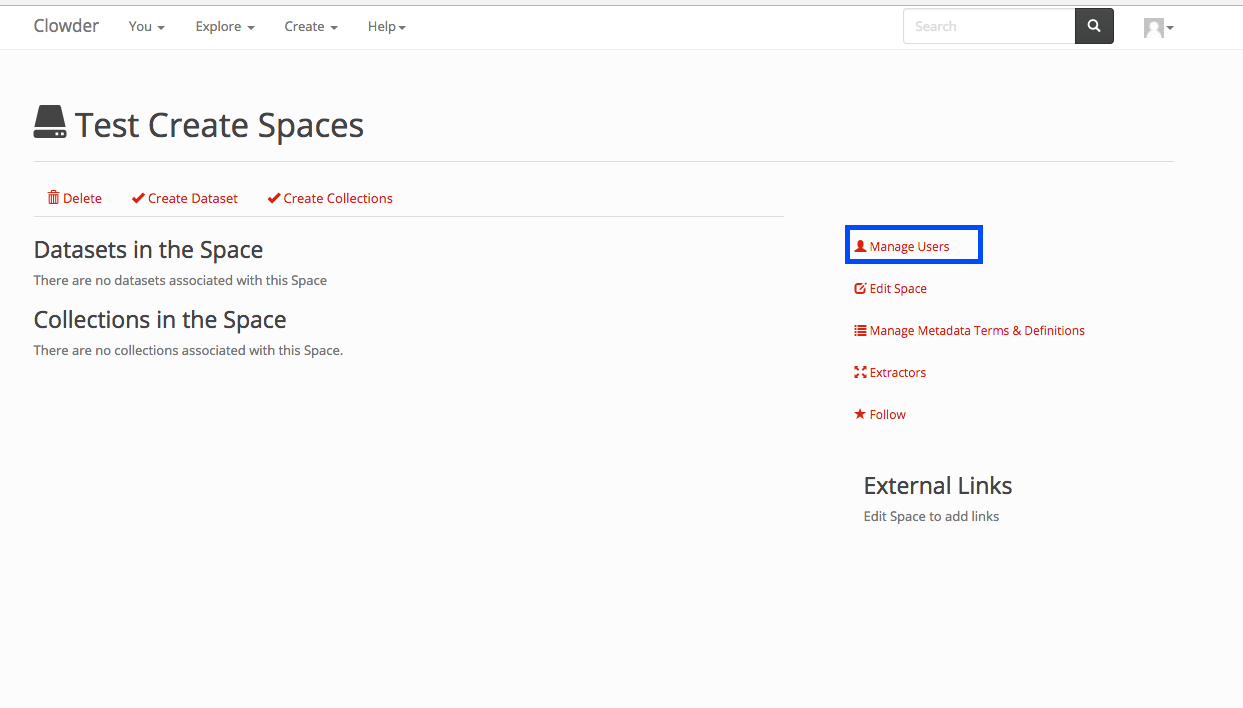Open the Help menu
Screen dimensions: 1243x708
click(386, 27)
